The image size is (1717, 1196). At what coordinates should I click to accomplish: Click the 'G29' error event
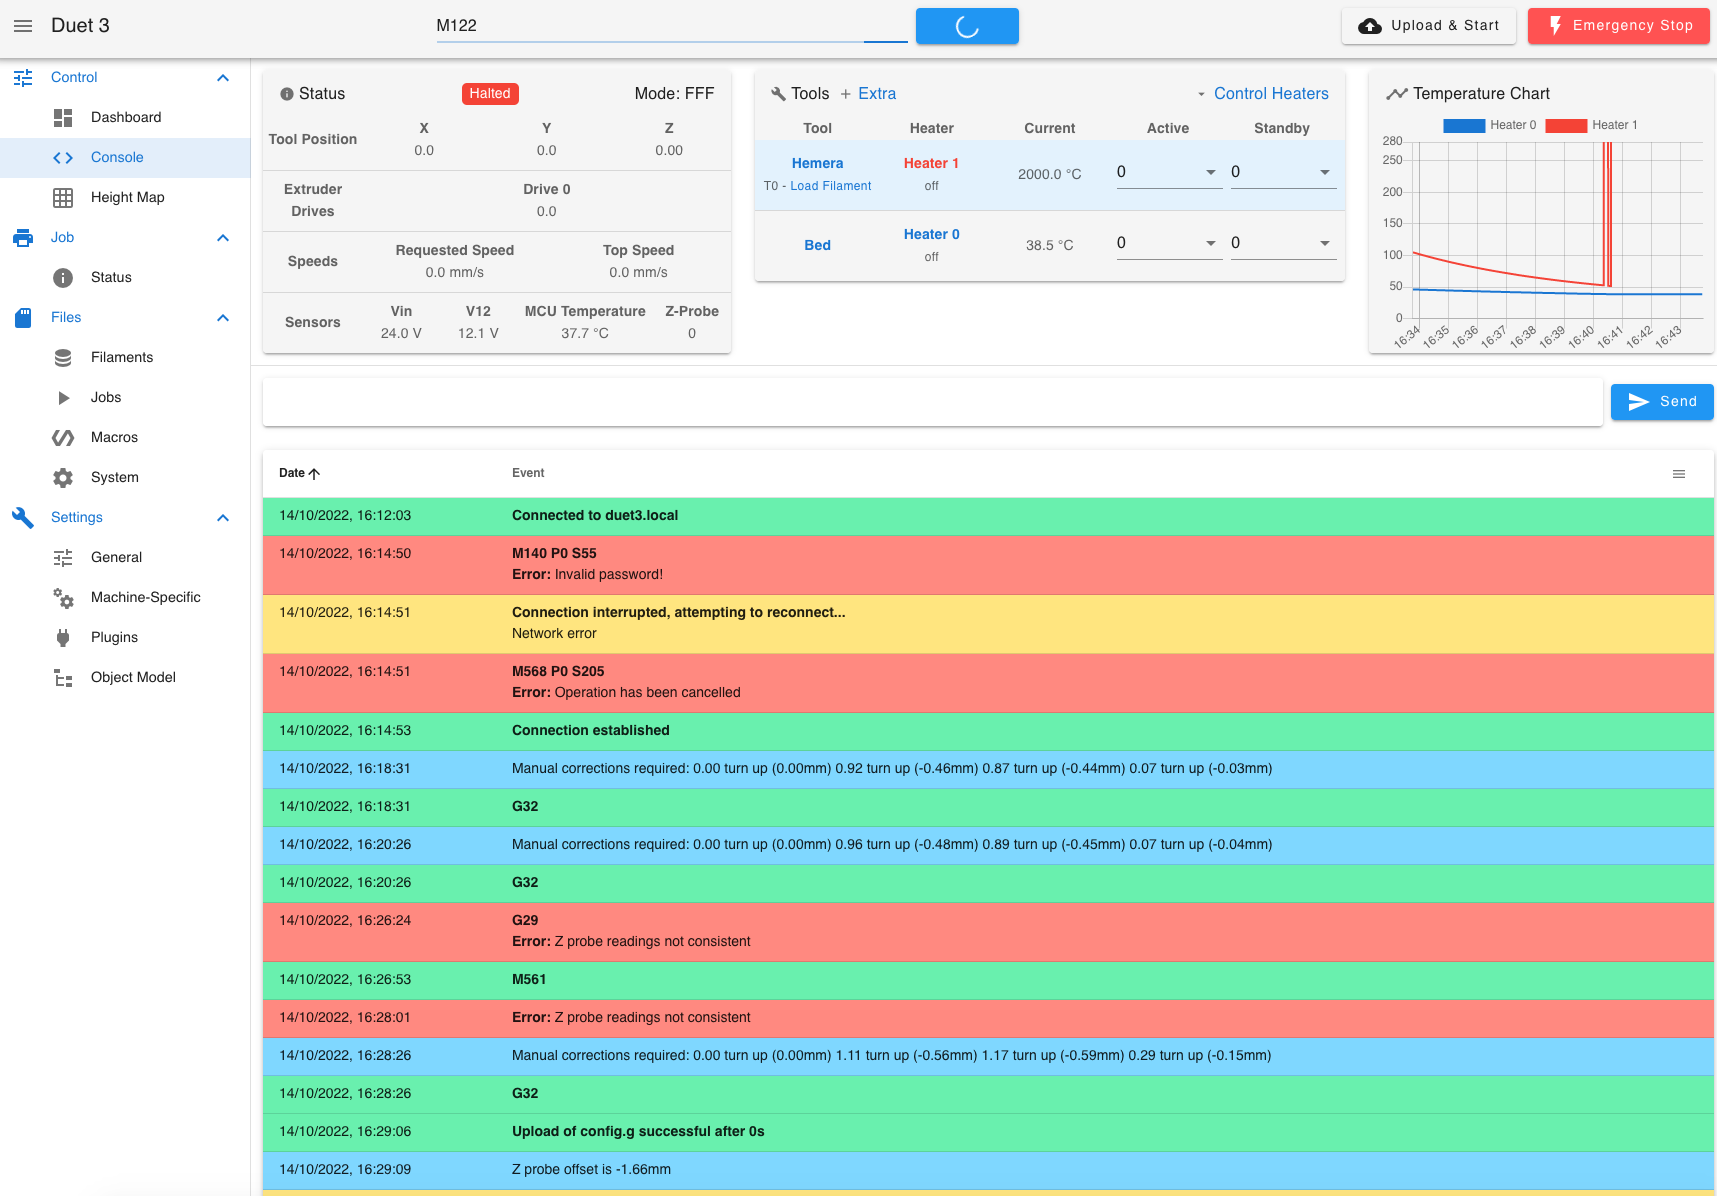[988, 932]
